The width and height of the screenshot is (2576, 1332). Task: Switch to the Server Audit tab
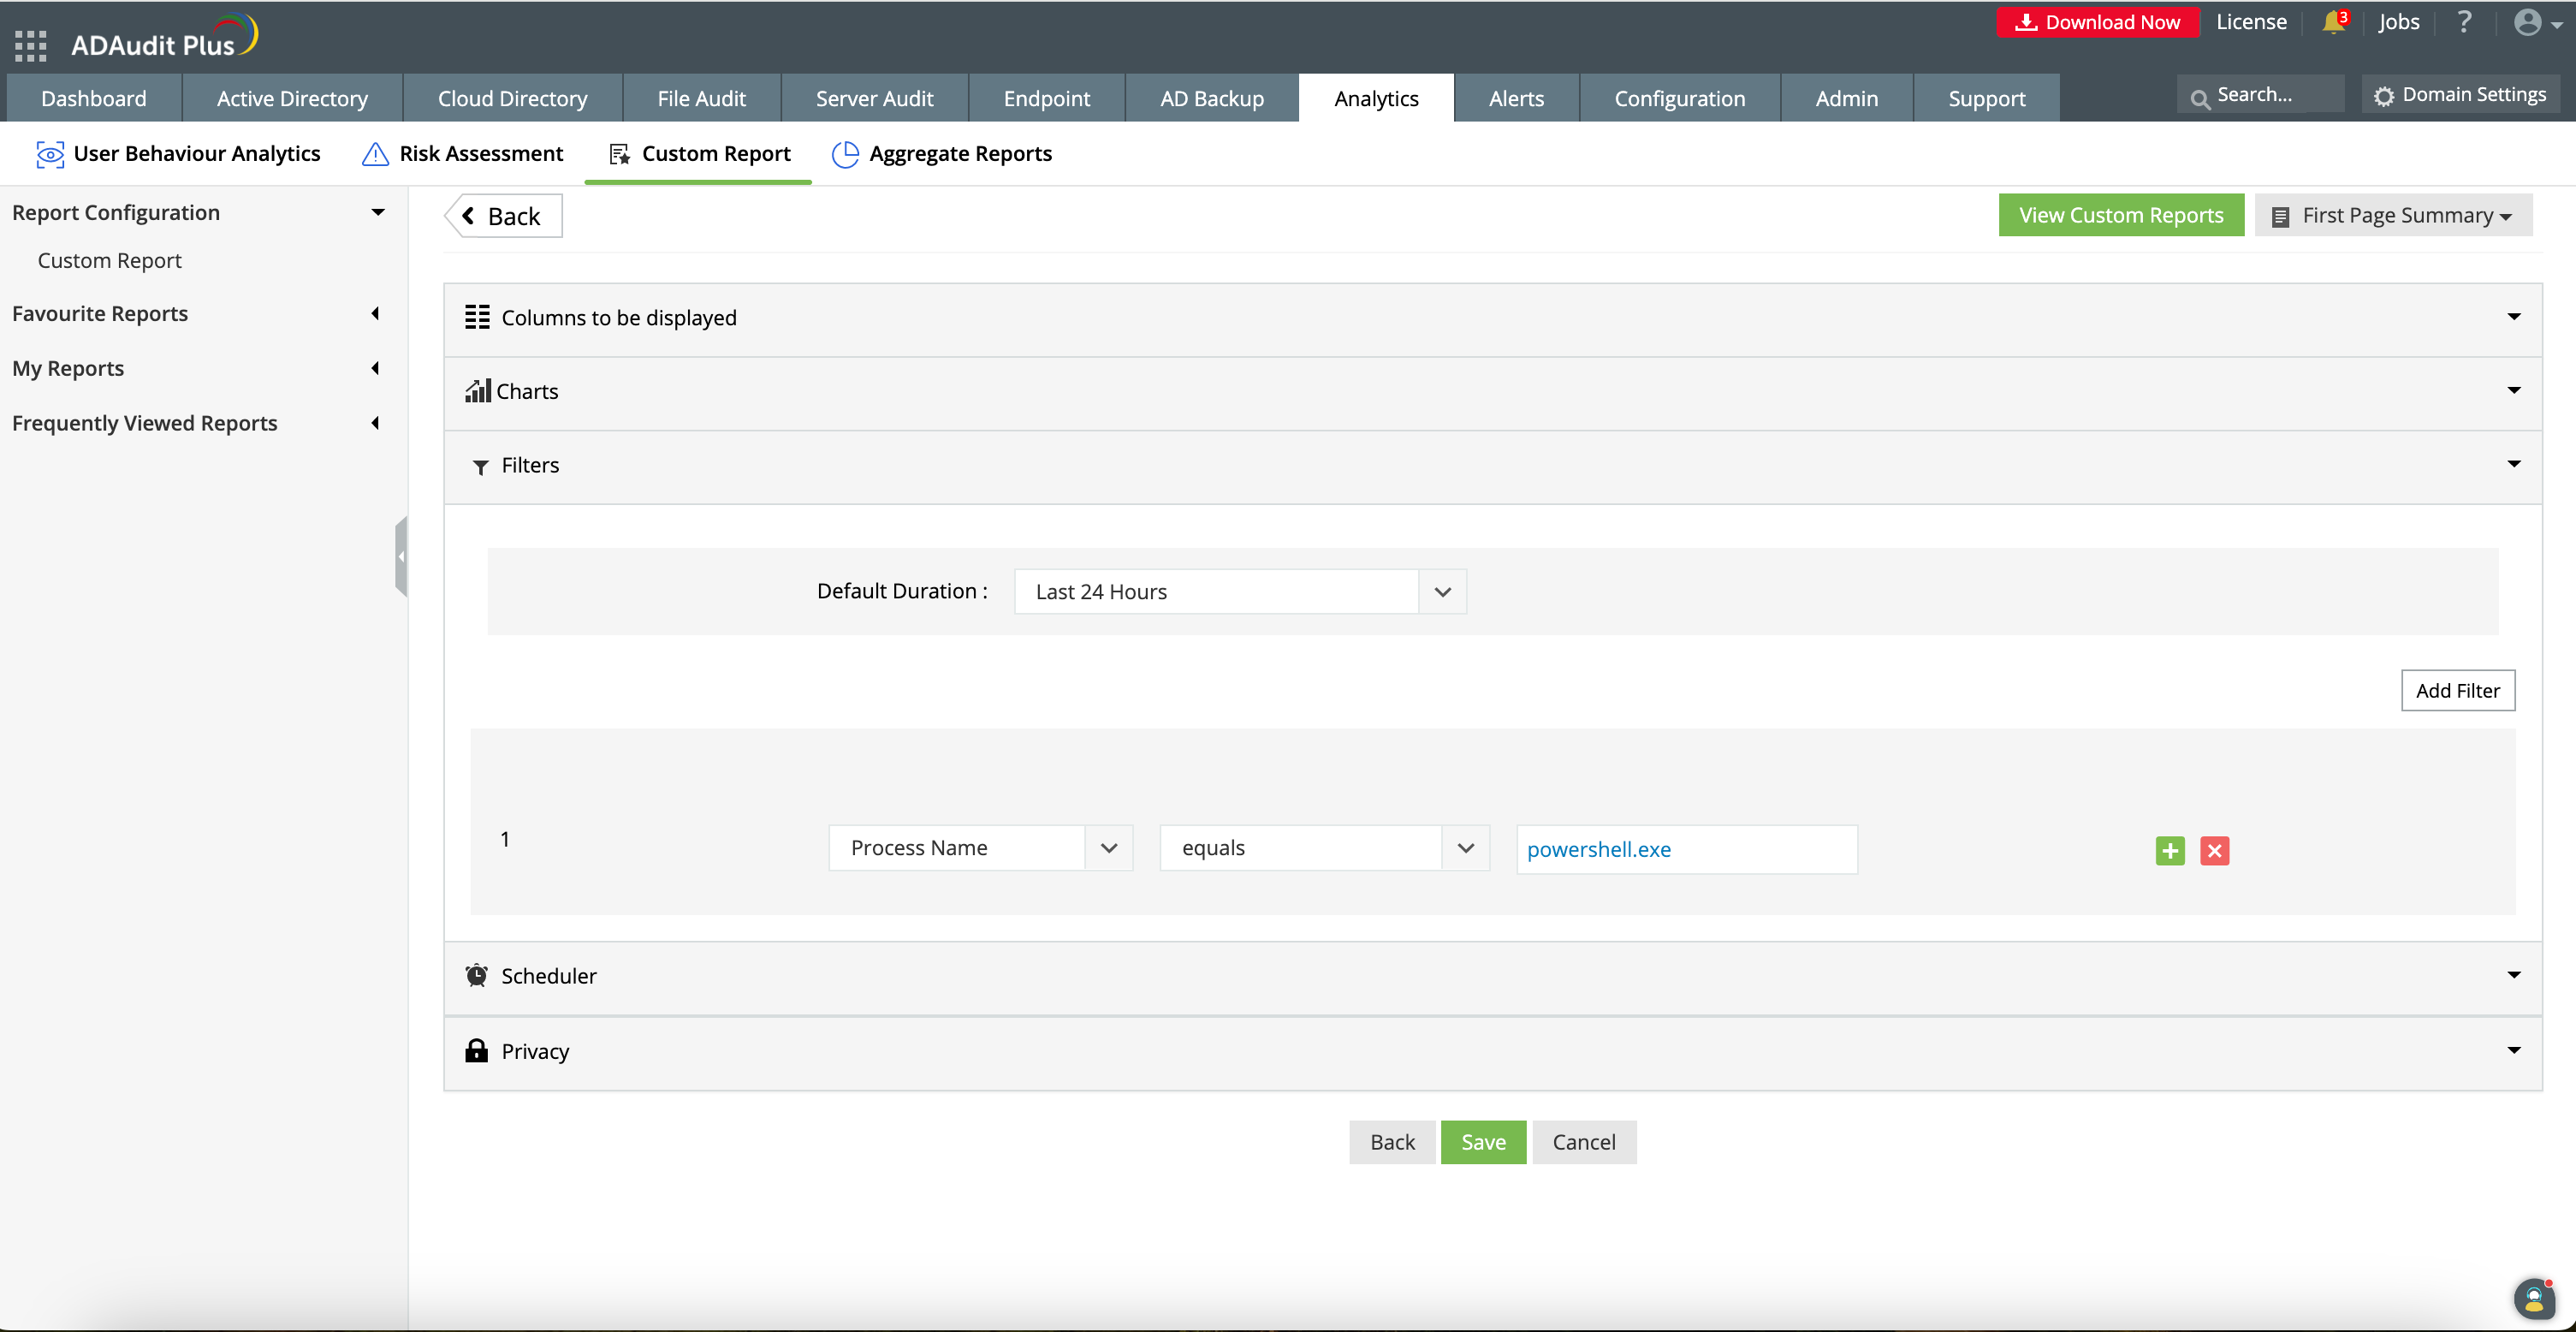tap(874, 98)
